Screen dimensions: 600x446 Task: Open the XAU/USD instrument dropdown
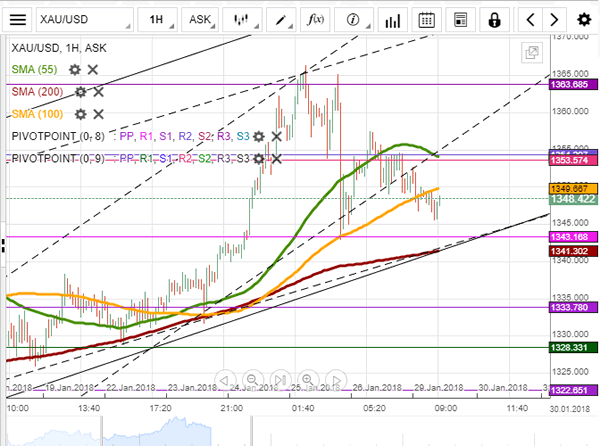click(85, 19)
